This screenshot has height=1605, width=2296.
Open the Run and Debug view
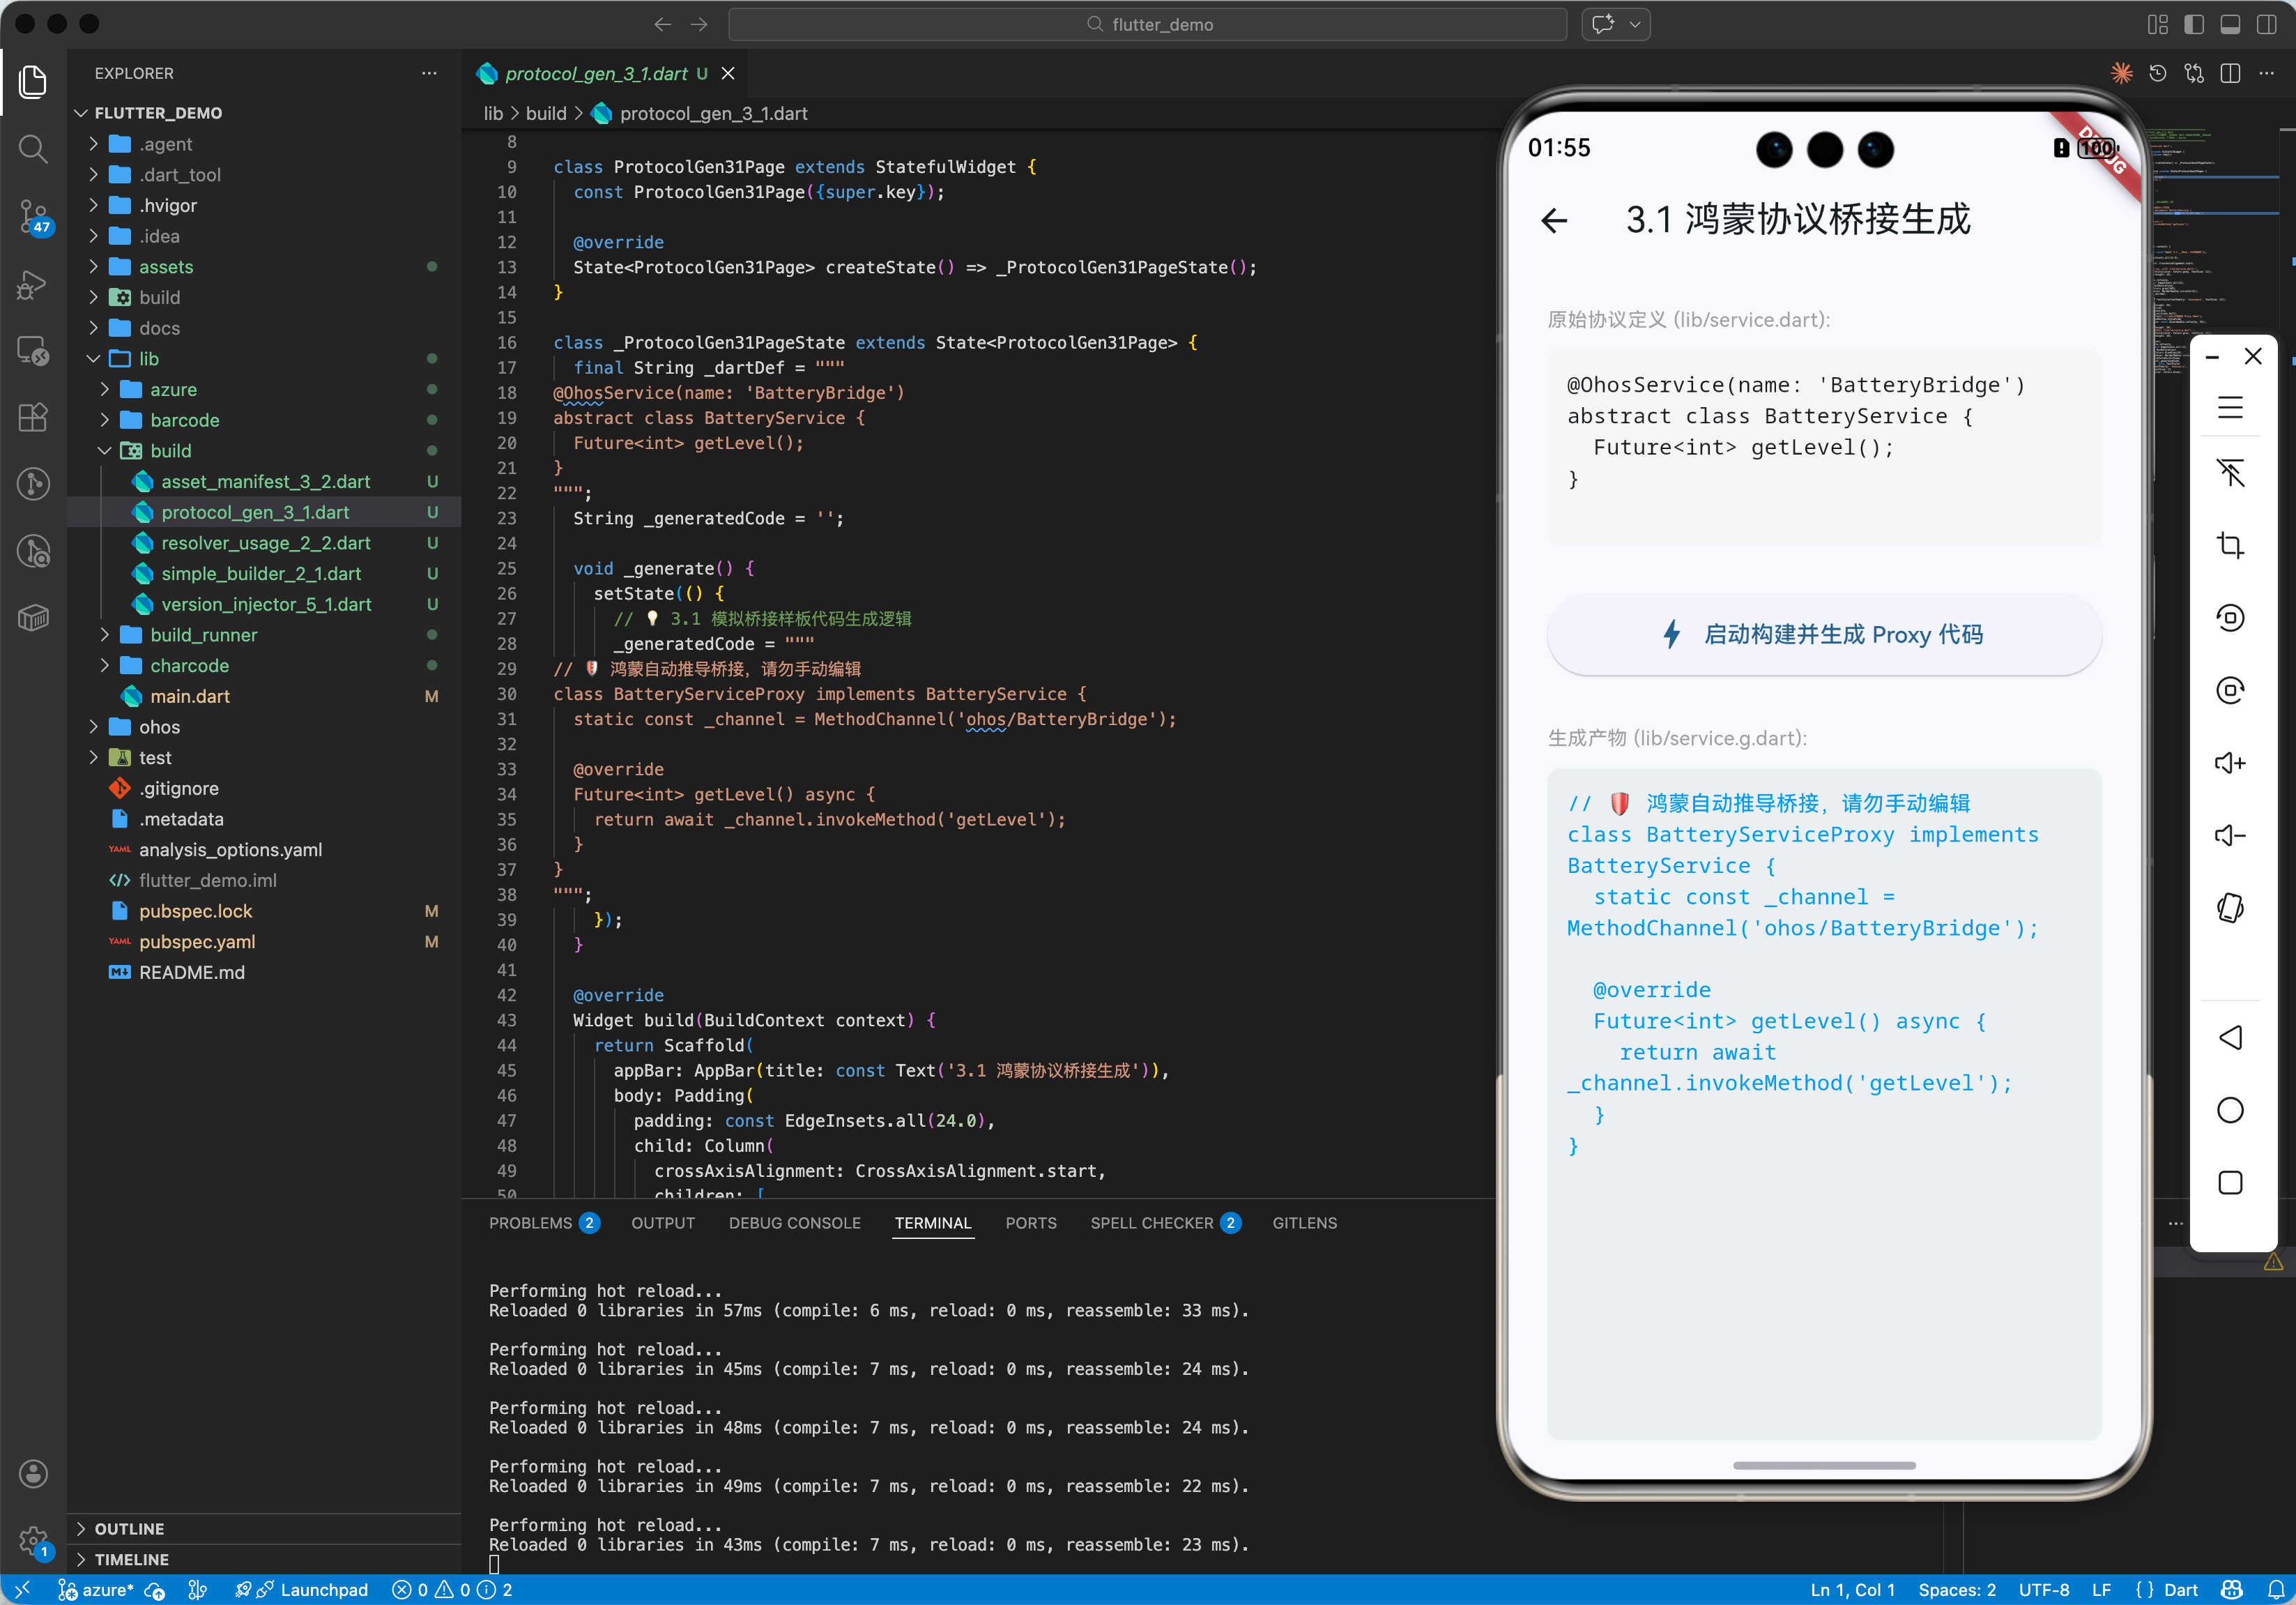click(x=33, y=284)
